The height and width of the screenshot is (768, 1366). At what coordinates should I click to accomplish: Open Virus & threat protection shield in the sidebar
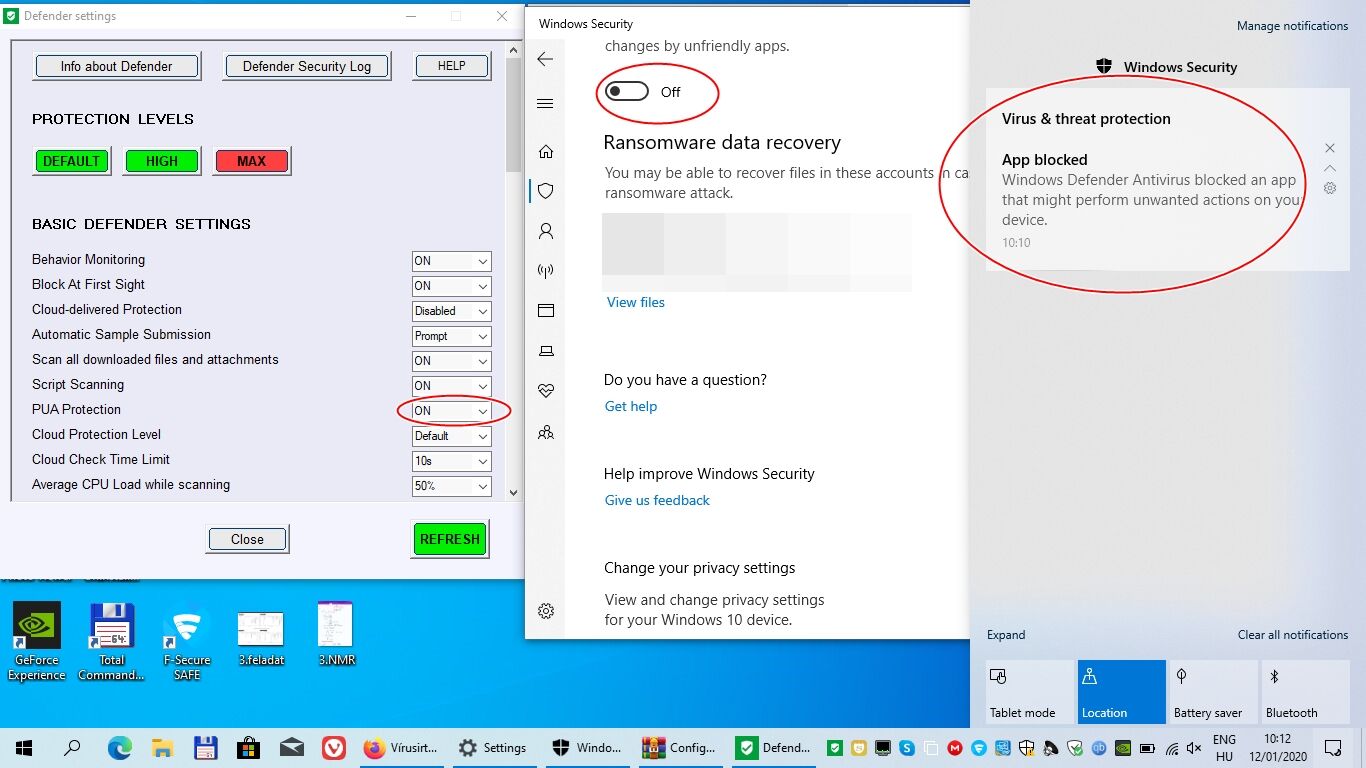(546, 191)
